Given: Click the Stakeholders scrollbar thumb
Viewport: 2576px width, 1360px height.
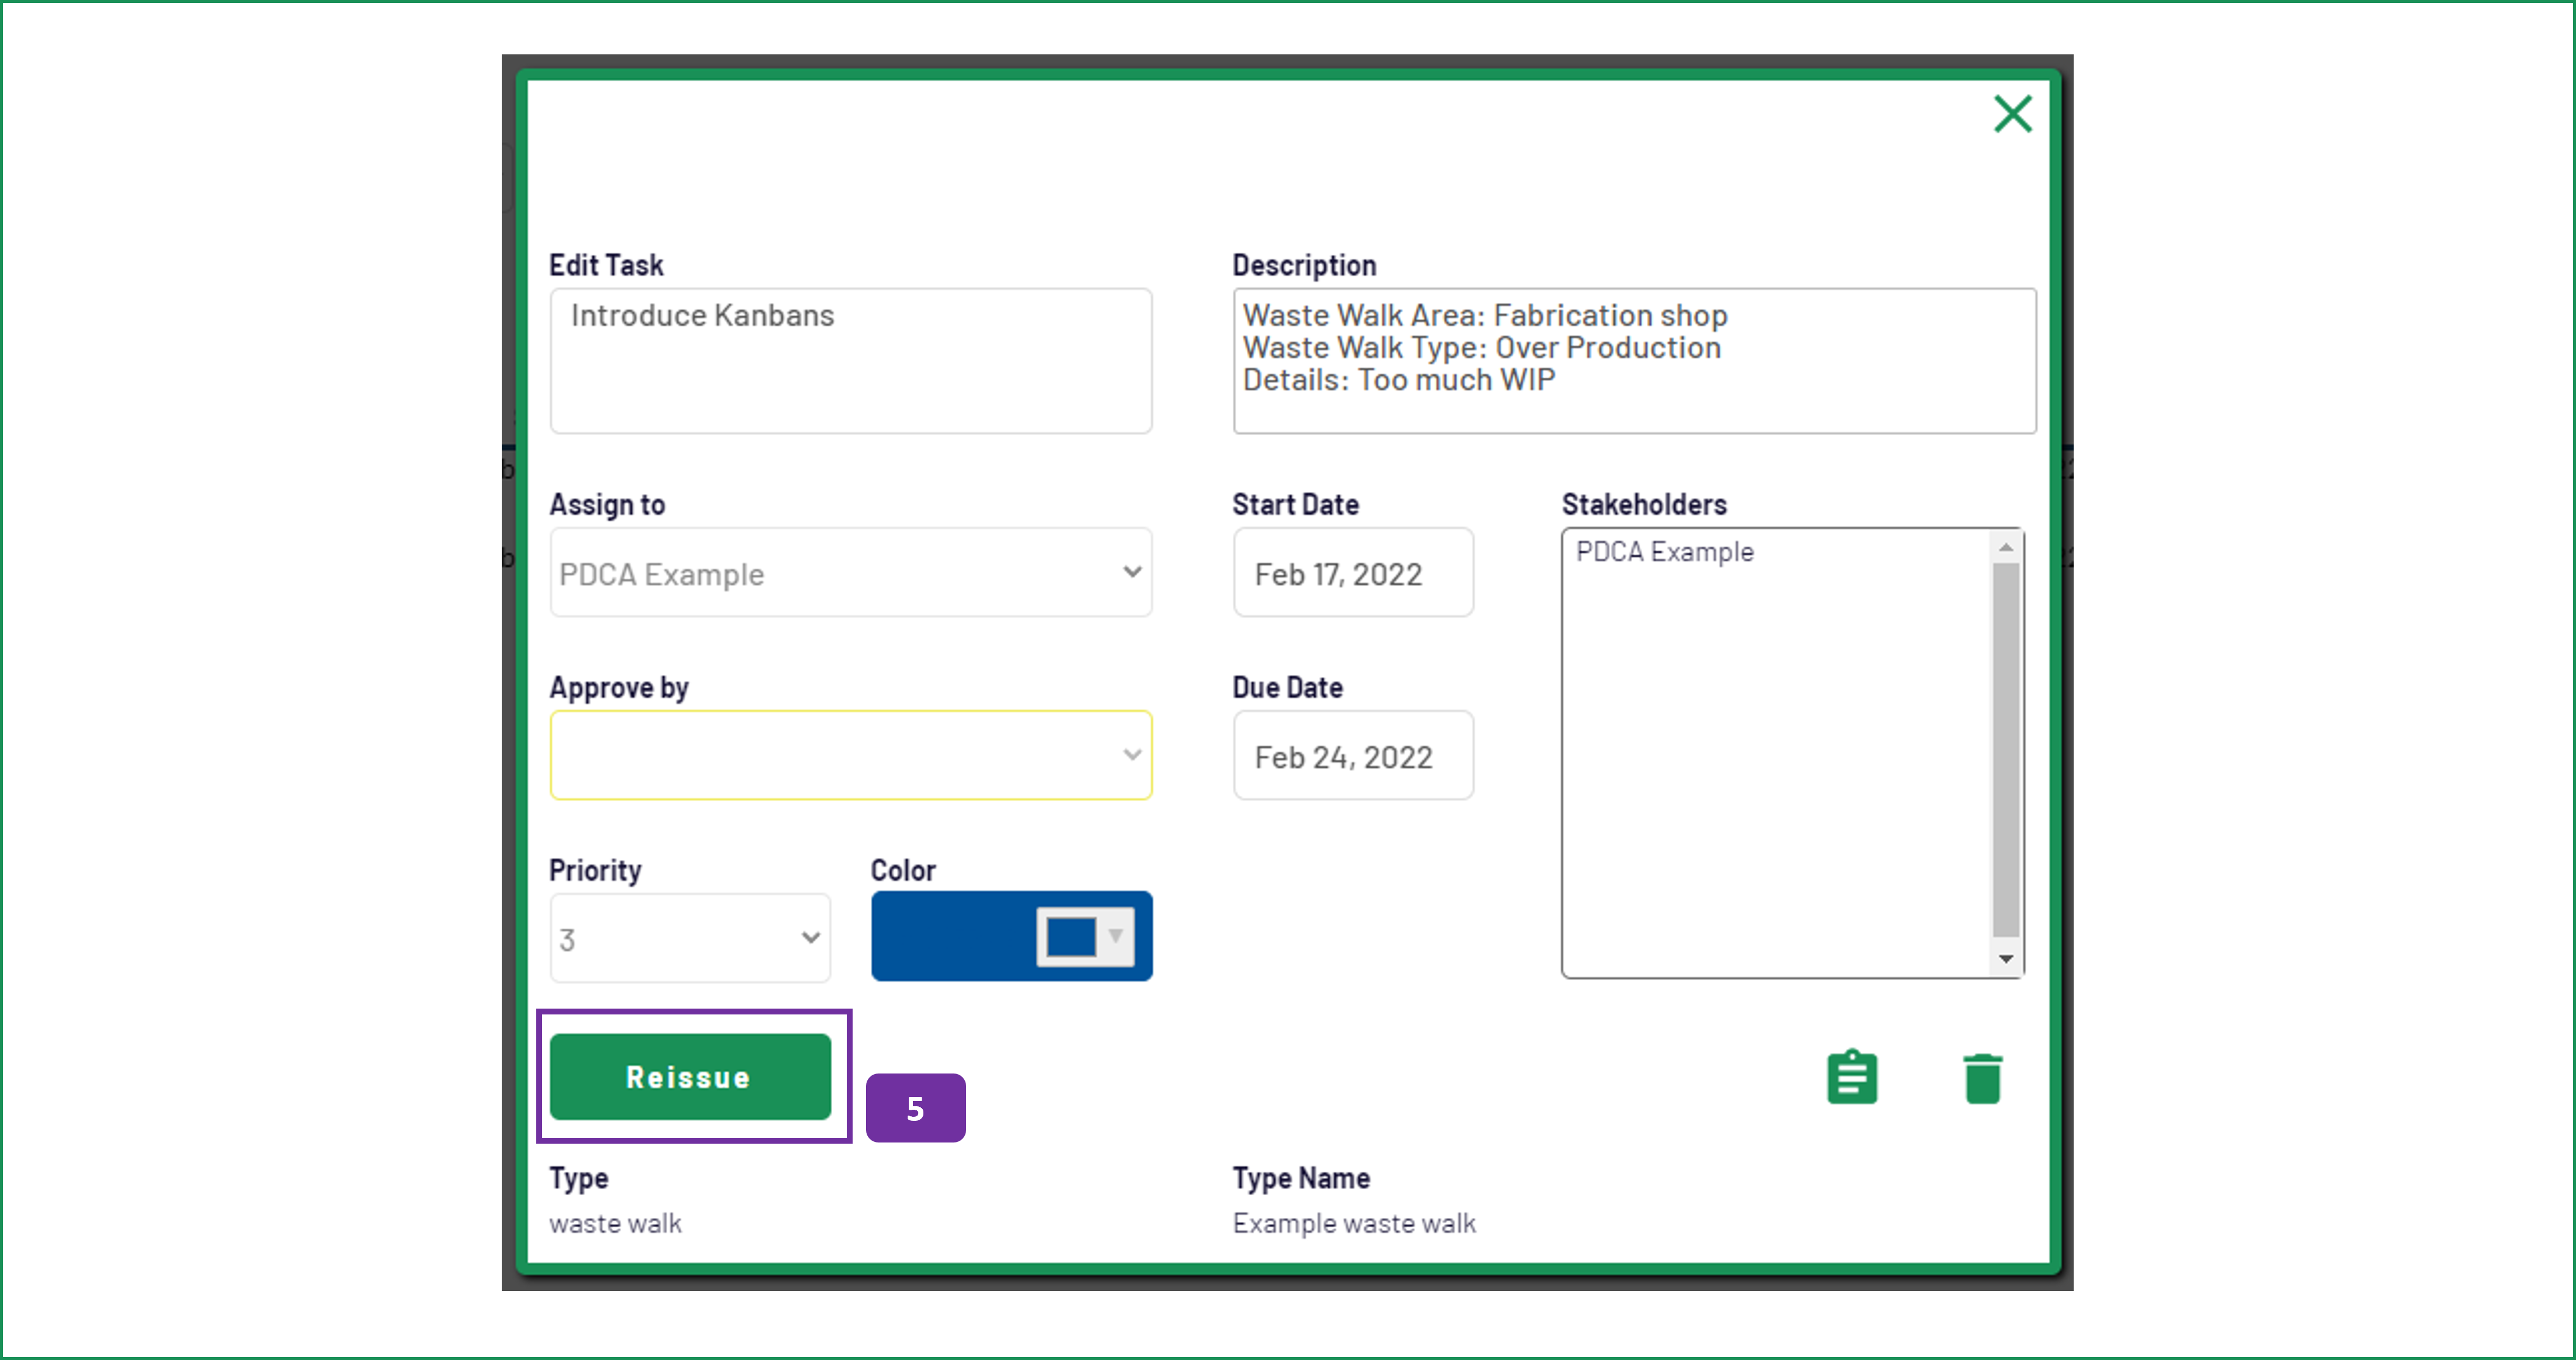Looking at the screenshot, I should [x=2006, y=750].
